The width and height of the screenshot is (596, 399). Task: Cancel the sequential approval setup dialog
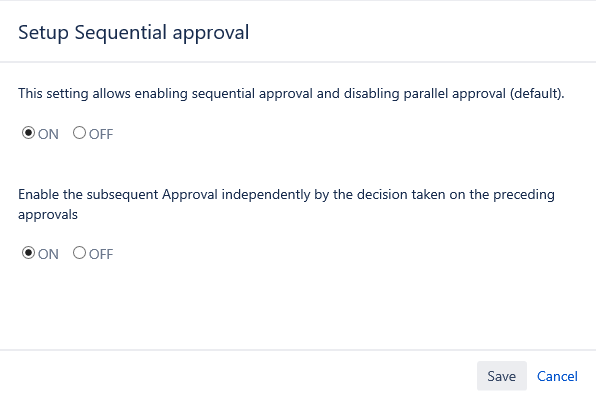557,376
